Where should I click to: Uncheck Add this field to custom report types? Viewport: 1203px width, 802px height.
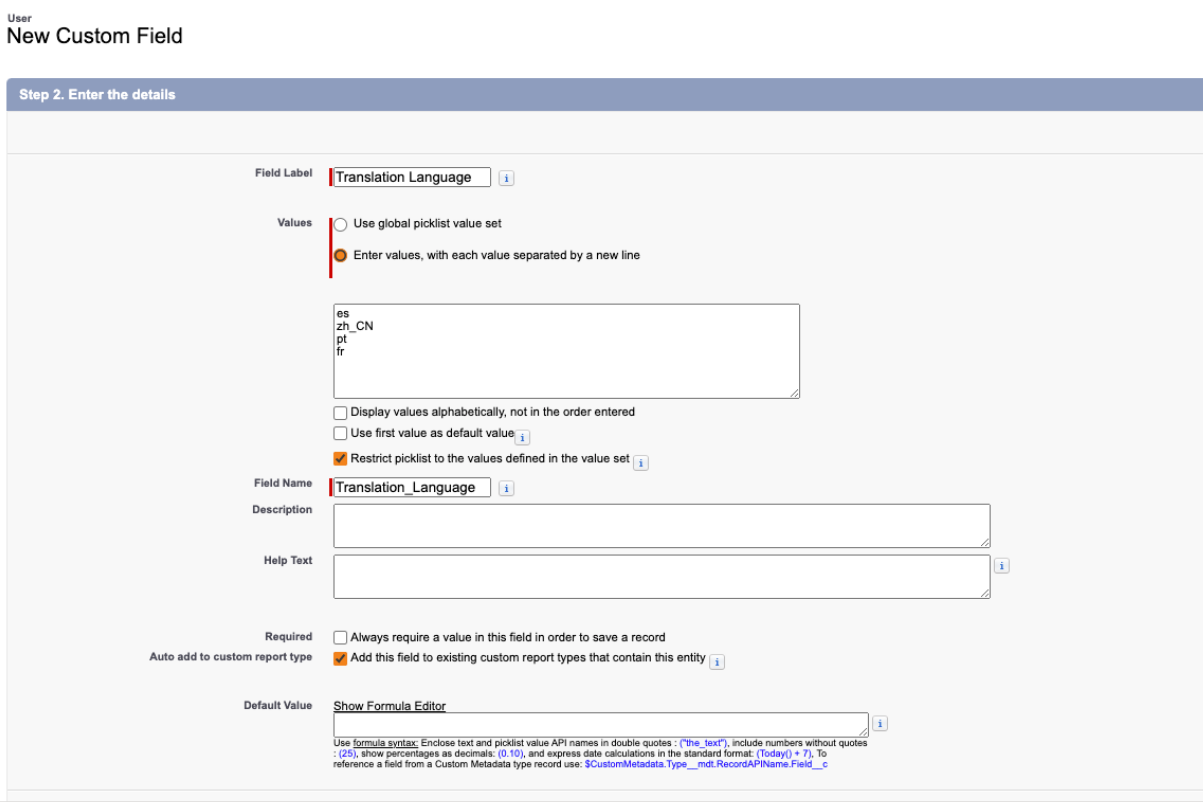click(x=340, y=658)
